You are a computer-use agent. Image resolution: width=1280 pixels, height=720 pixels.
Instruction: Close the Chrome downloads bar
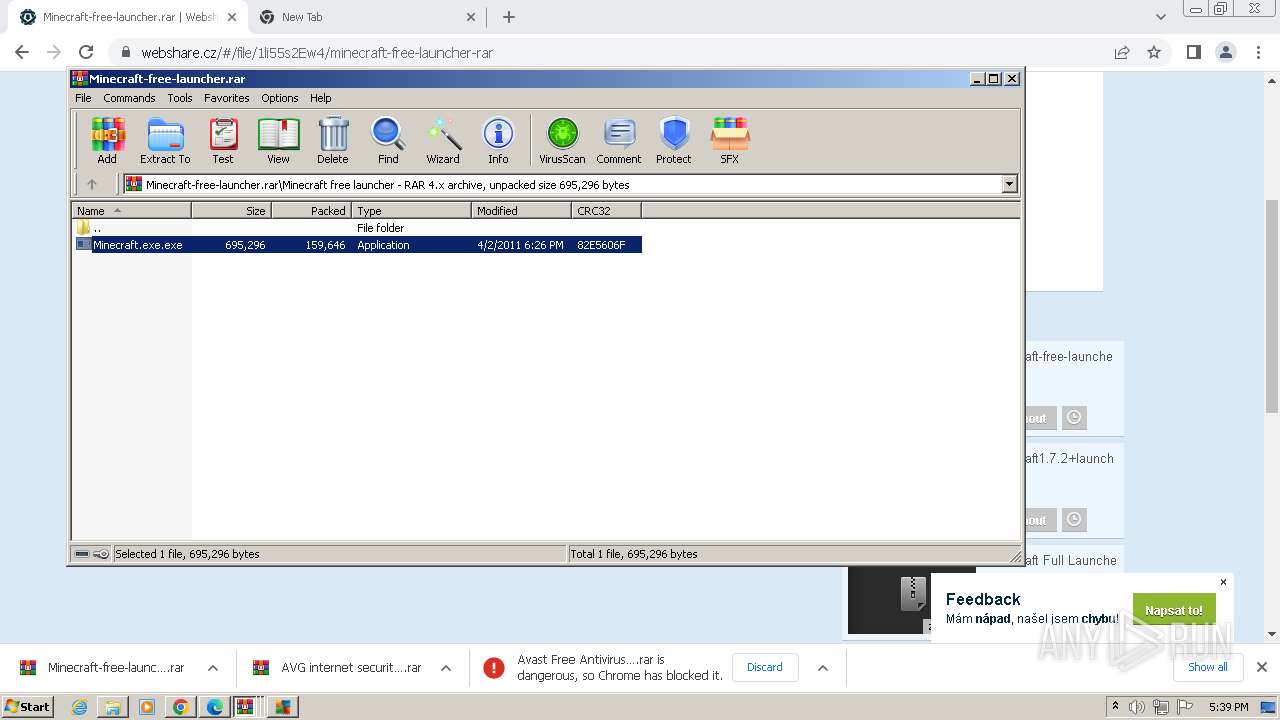[x=1262, y=667]
